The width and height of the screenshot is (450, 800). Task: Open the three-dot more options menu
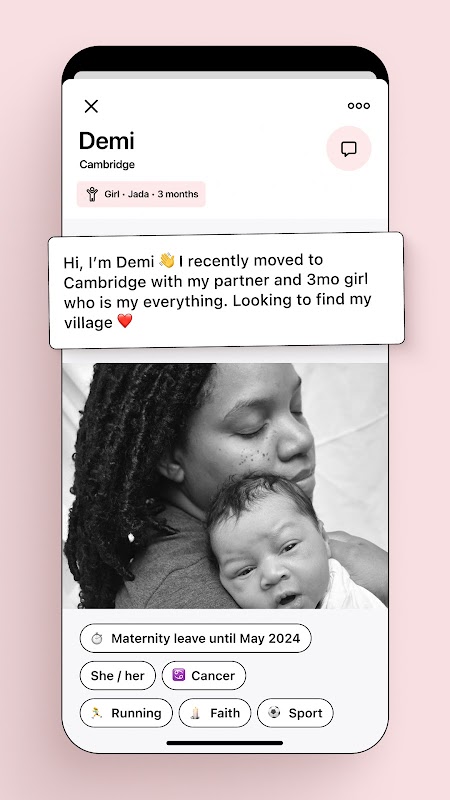(x=359, y=106)
